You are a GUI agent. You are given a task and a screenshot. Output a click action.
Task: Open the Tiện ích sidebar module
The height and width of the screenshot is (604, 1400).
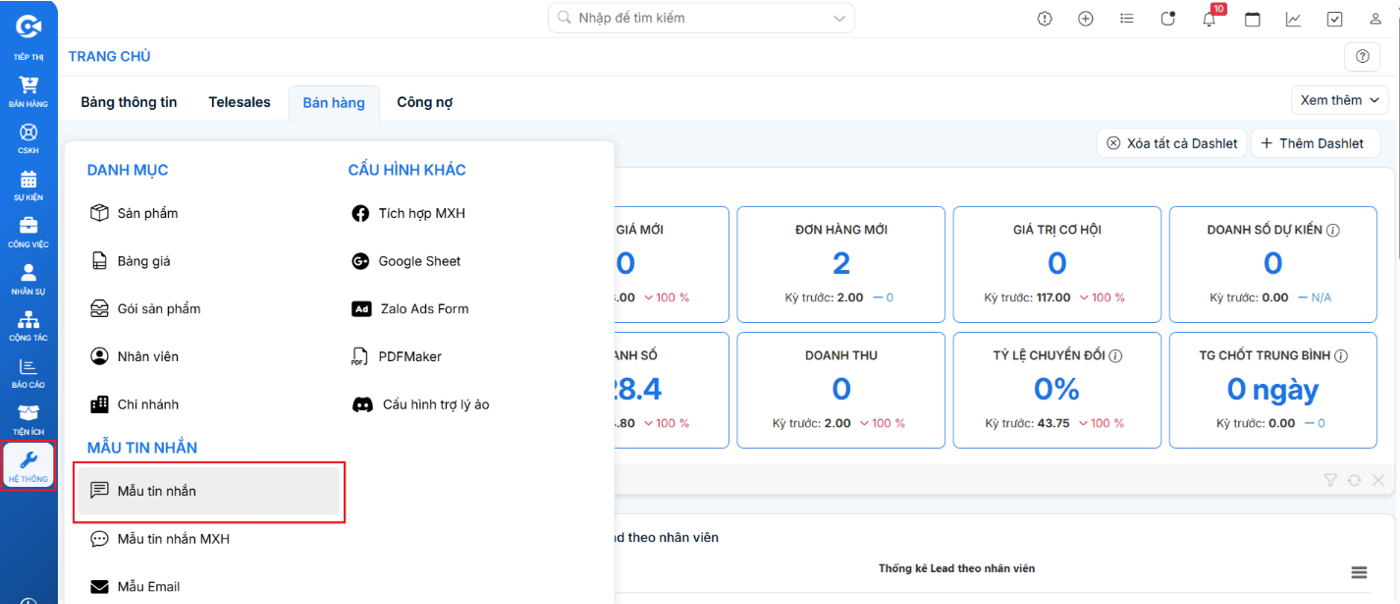pyautogui.click(x=28, y=419)
